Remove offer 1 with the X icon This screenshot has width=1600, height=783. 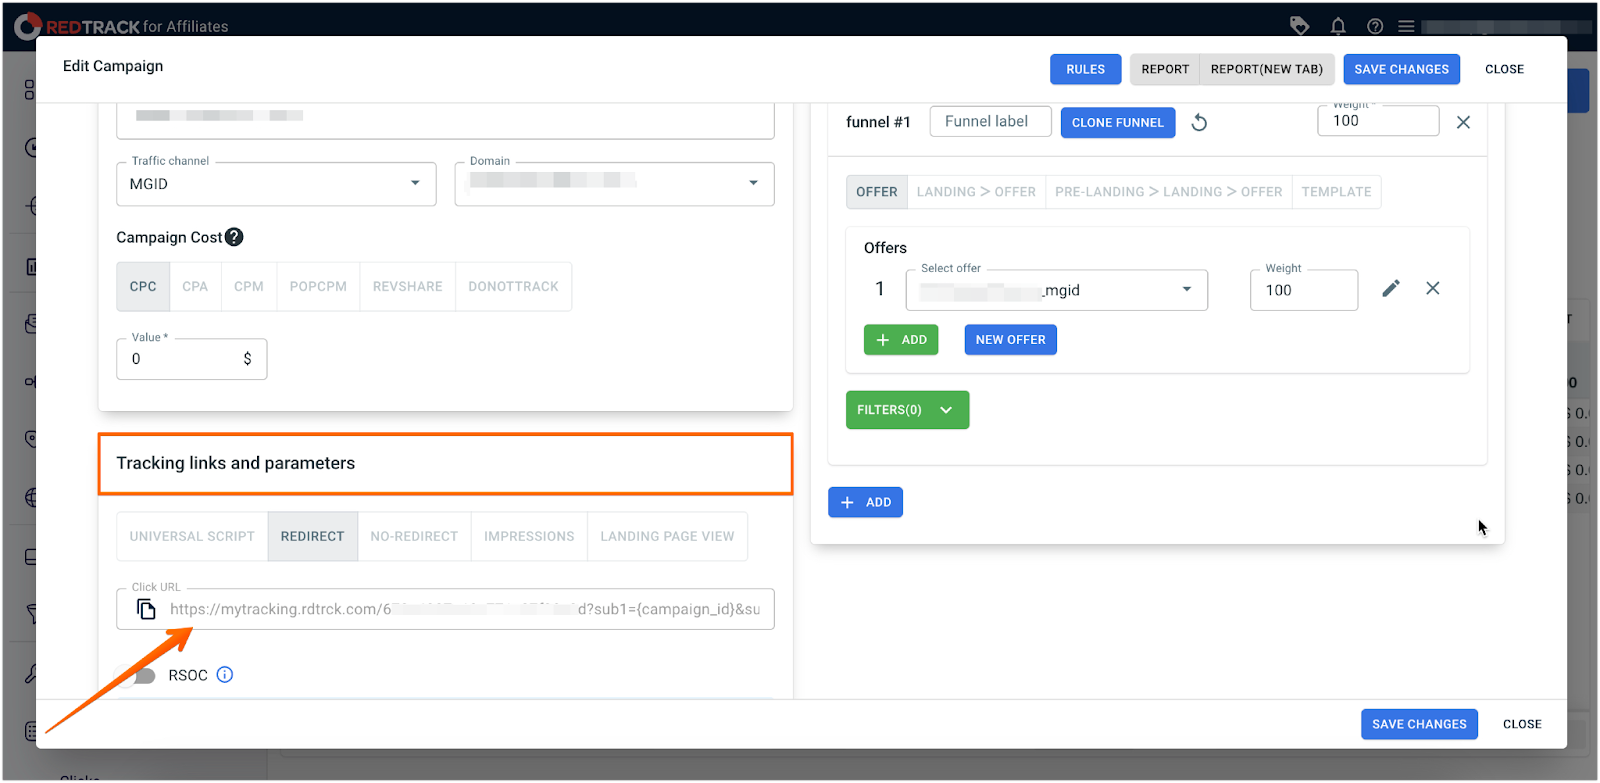pyautogui.click(x=1432, y=289)
